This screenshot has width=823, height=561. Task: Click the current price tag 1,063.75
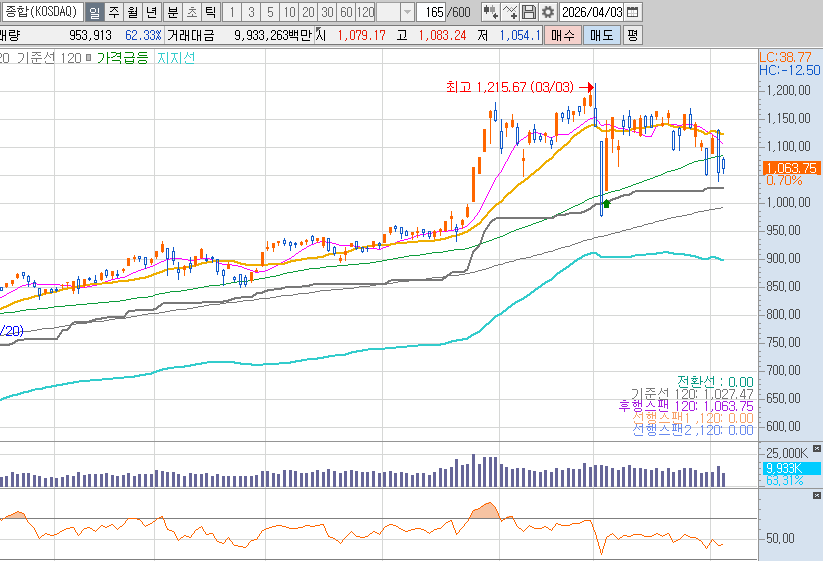(792, 168)
